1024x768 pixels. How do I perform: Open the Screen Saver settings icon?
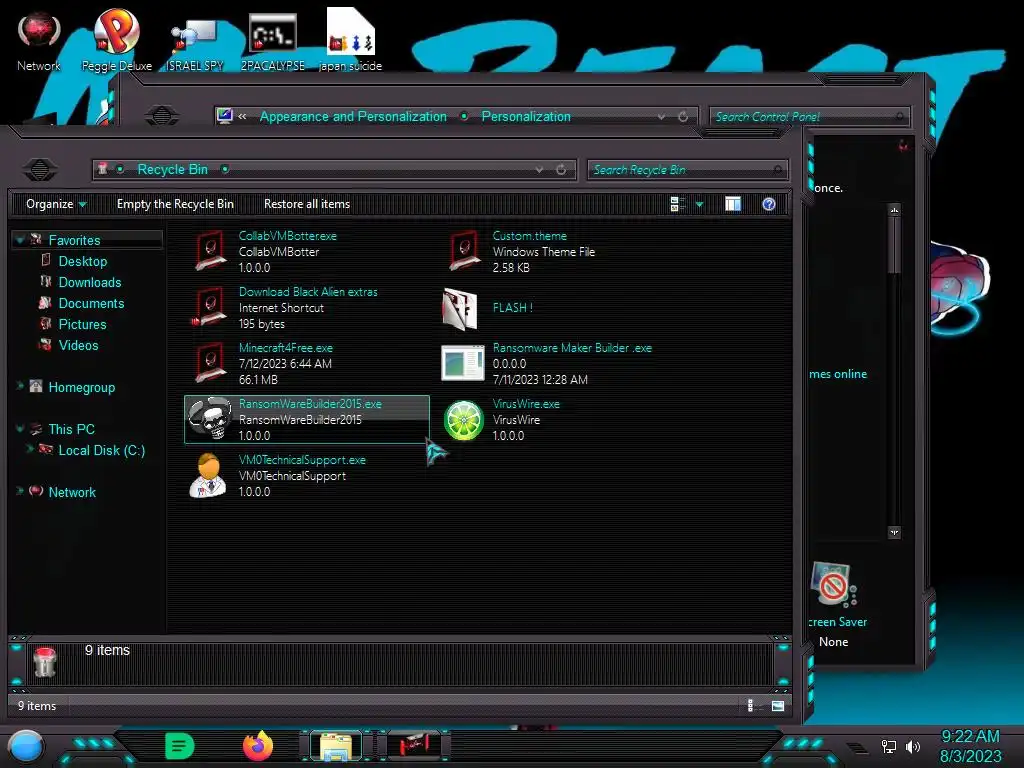tap(834, 585)
